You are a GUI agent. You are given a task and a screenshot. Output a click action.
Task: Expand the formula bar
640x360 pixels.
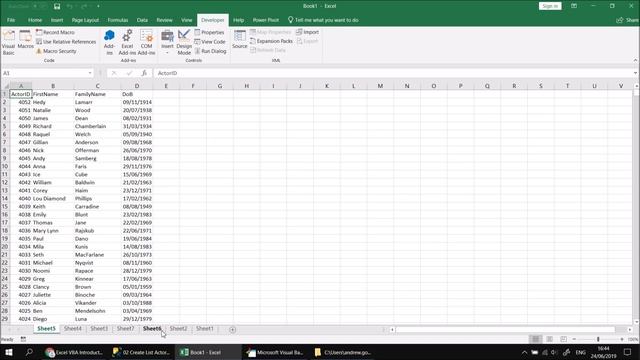coord(635,73)
